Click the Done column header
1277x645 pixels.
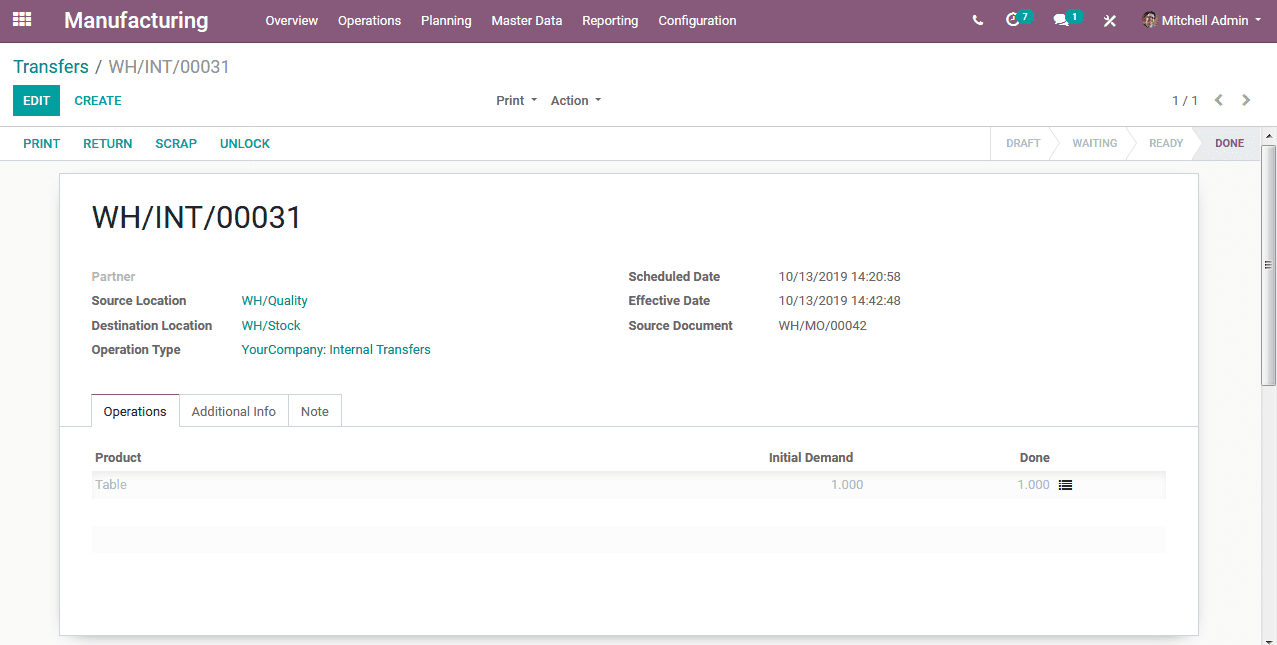pyautogui.click(x=1035, y=458)
